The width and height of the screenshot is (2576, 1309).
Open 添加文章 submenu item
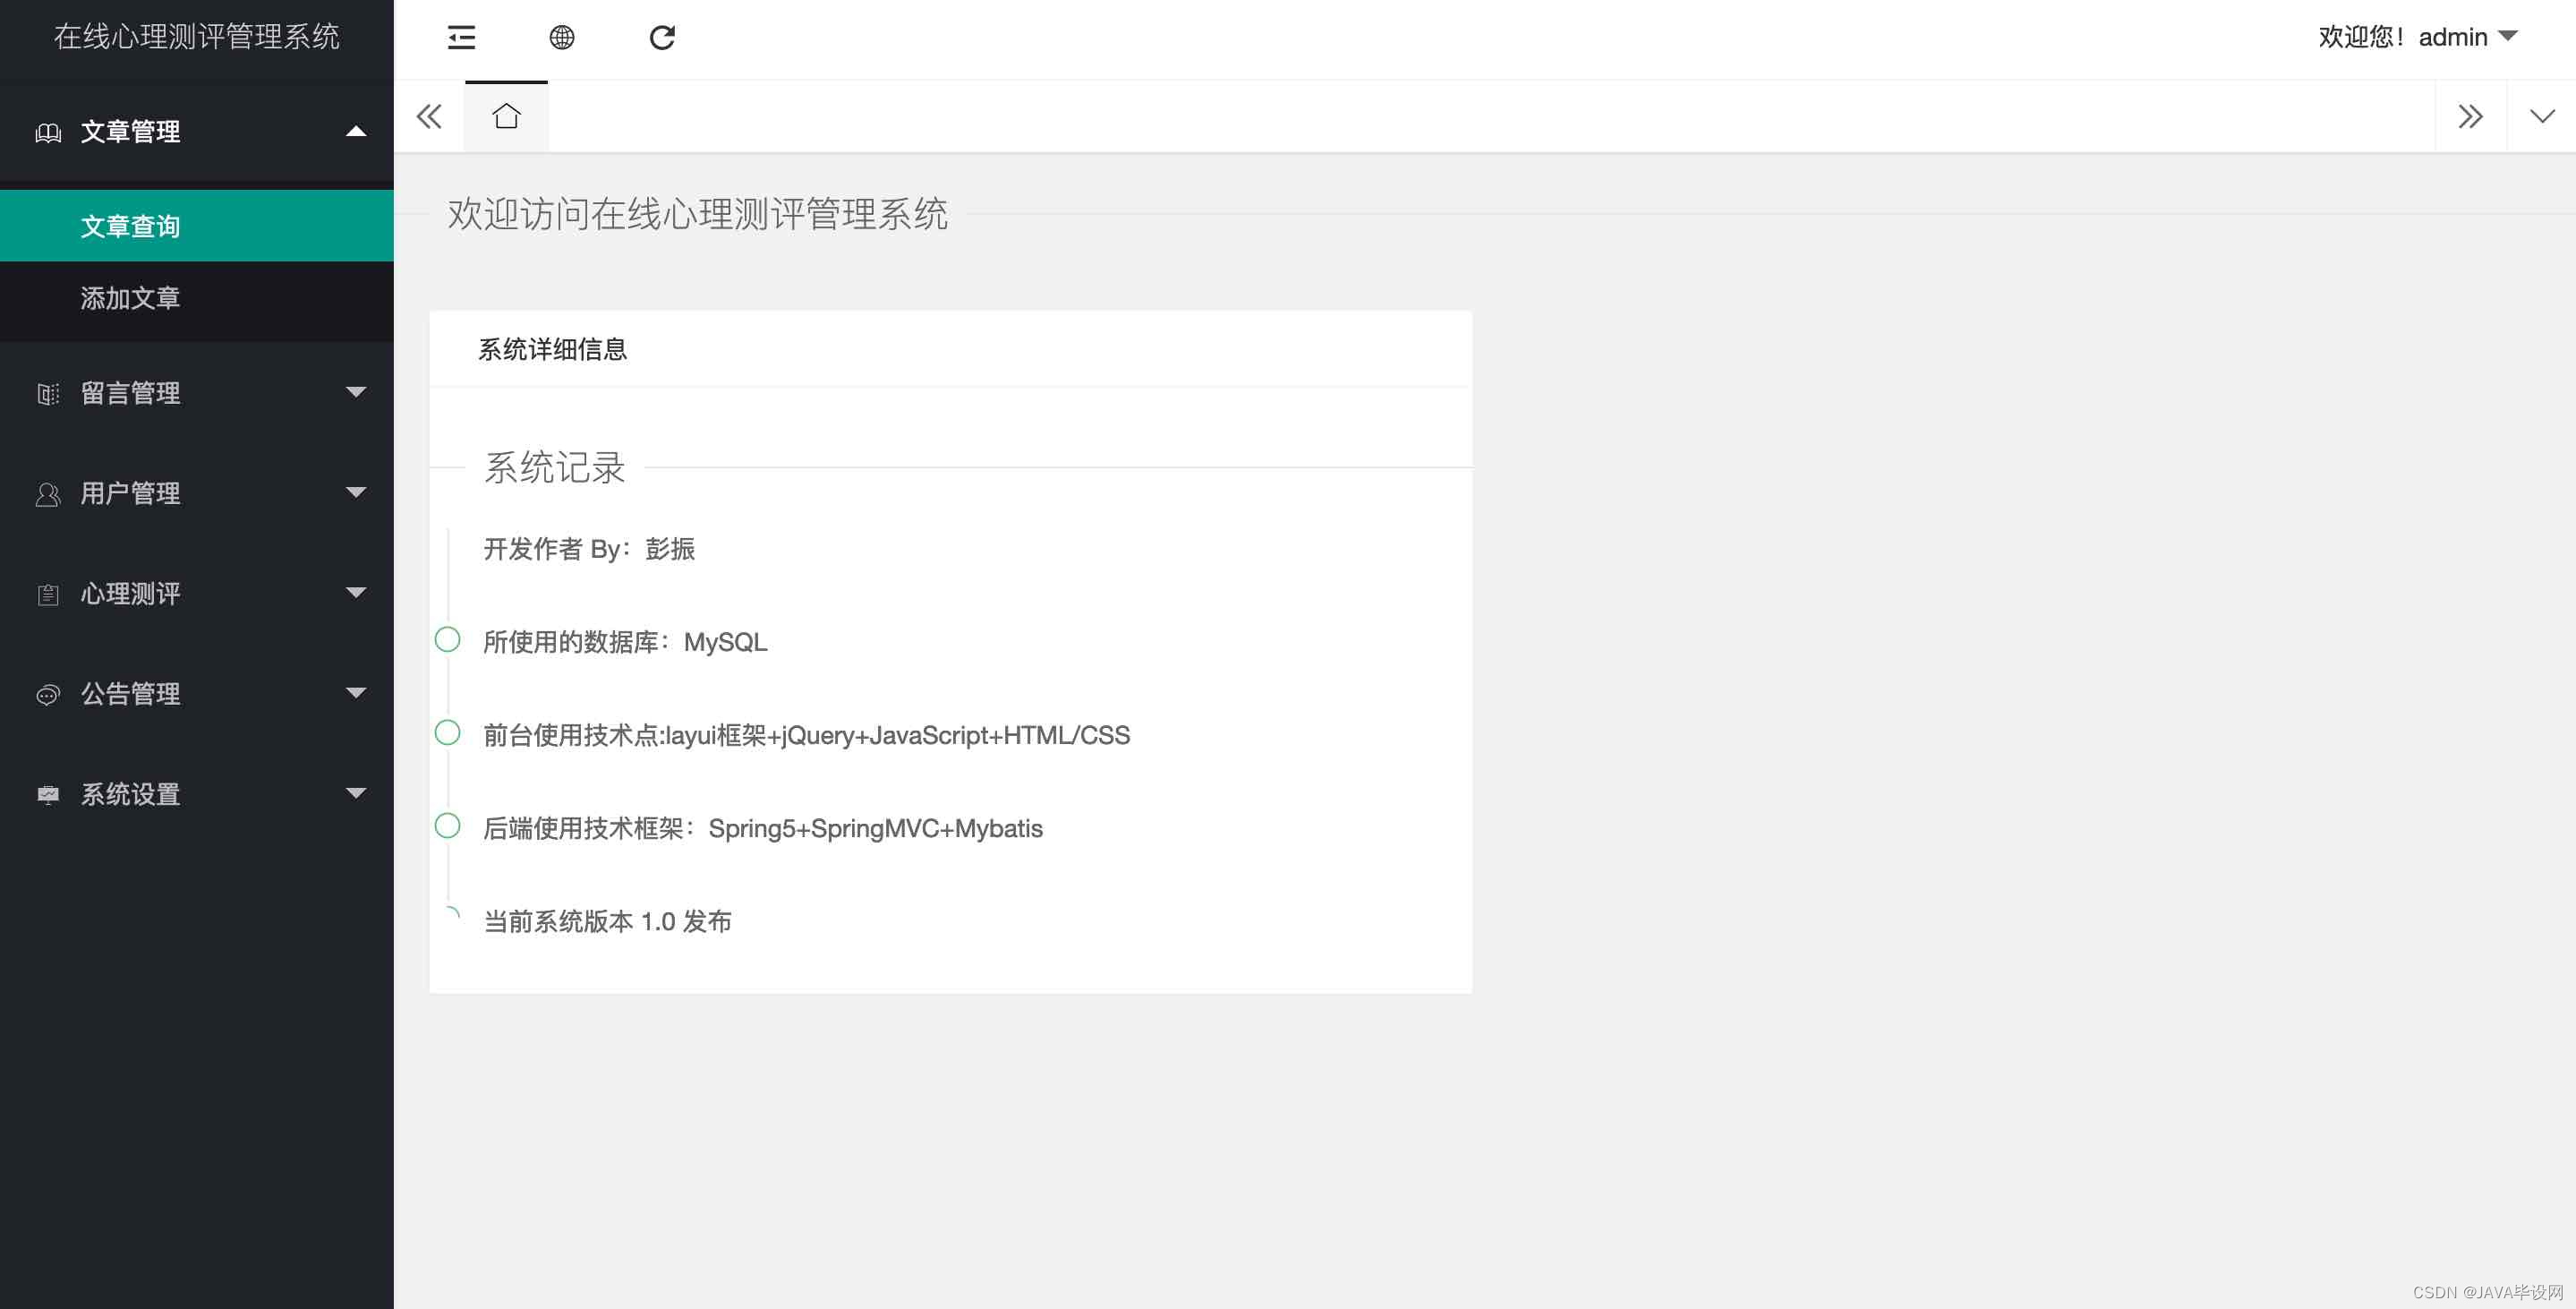tap(130, 298)
